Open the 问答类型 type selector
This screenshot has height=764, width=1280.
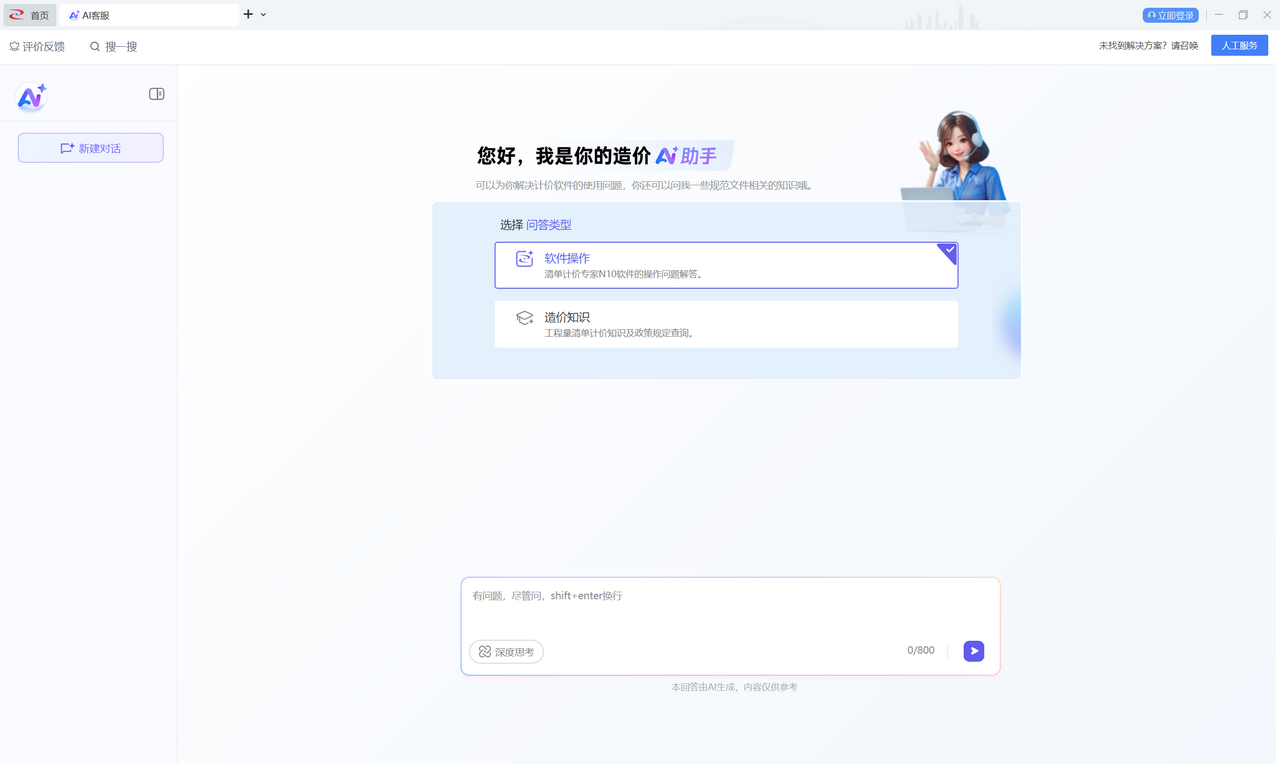click(x=548, y=224)
